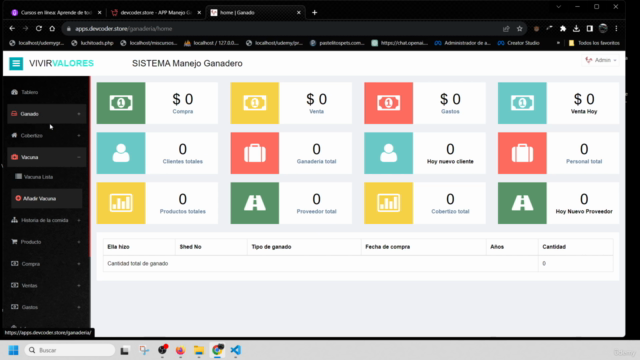Open browser downloads icon
Image resolution: width=640 pixels, height=360 pixels.
click(576, 29)
